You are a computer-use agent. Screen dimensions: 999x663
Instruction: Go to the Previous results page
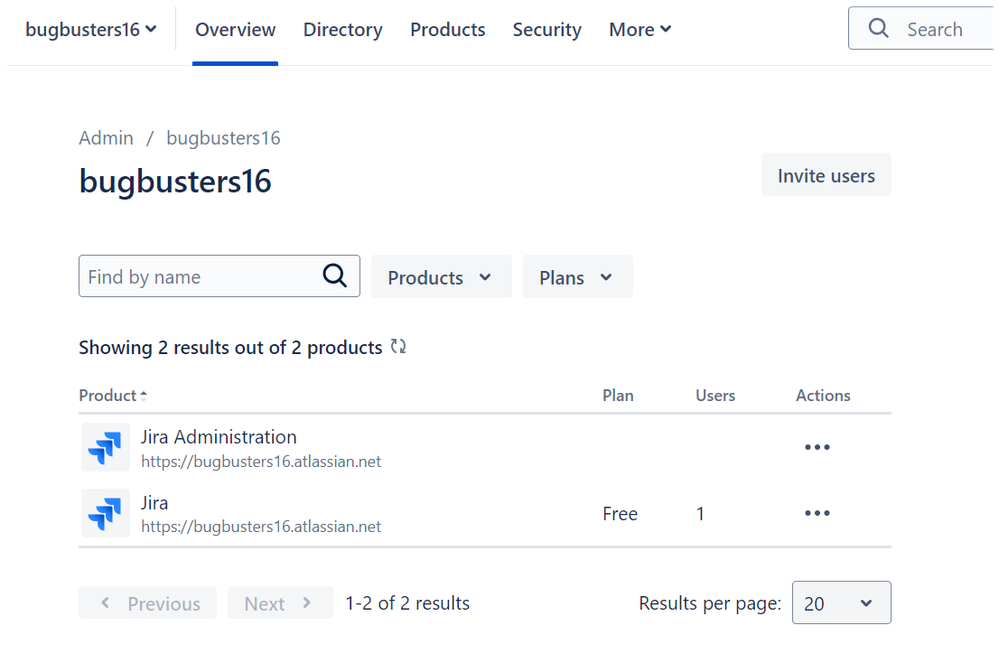148,602
